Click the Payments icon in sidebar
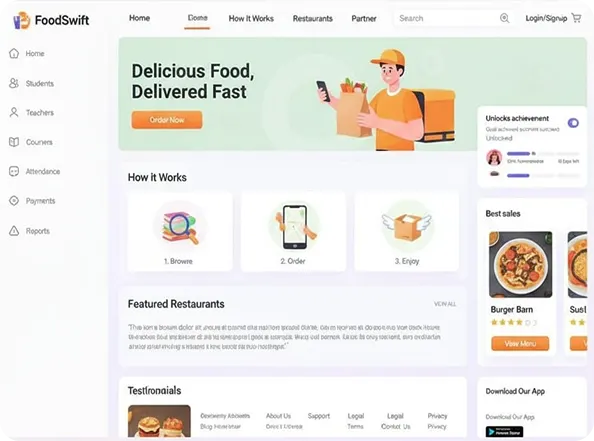594x441 pixels. pos(14,201)
